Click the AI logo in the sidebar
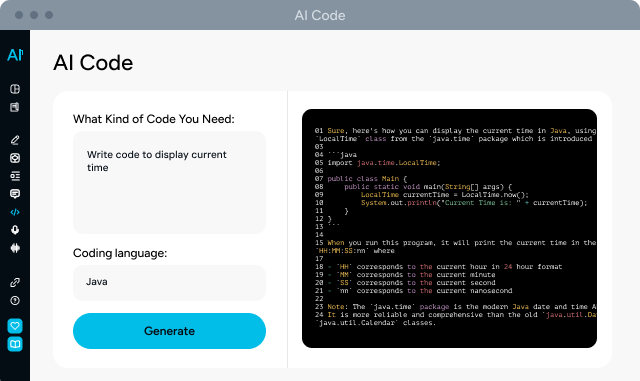 tap(15, 55)
